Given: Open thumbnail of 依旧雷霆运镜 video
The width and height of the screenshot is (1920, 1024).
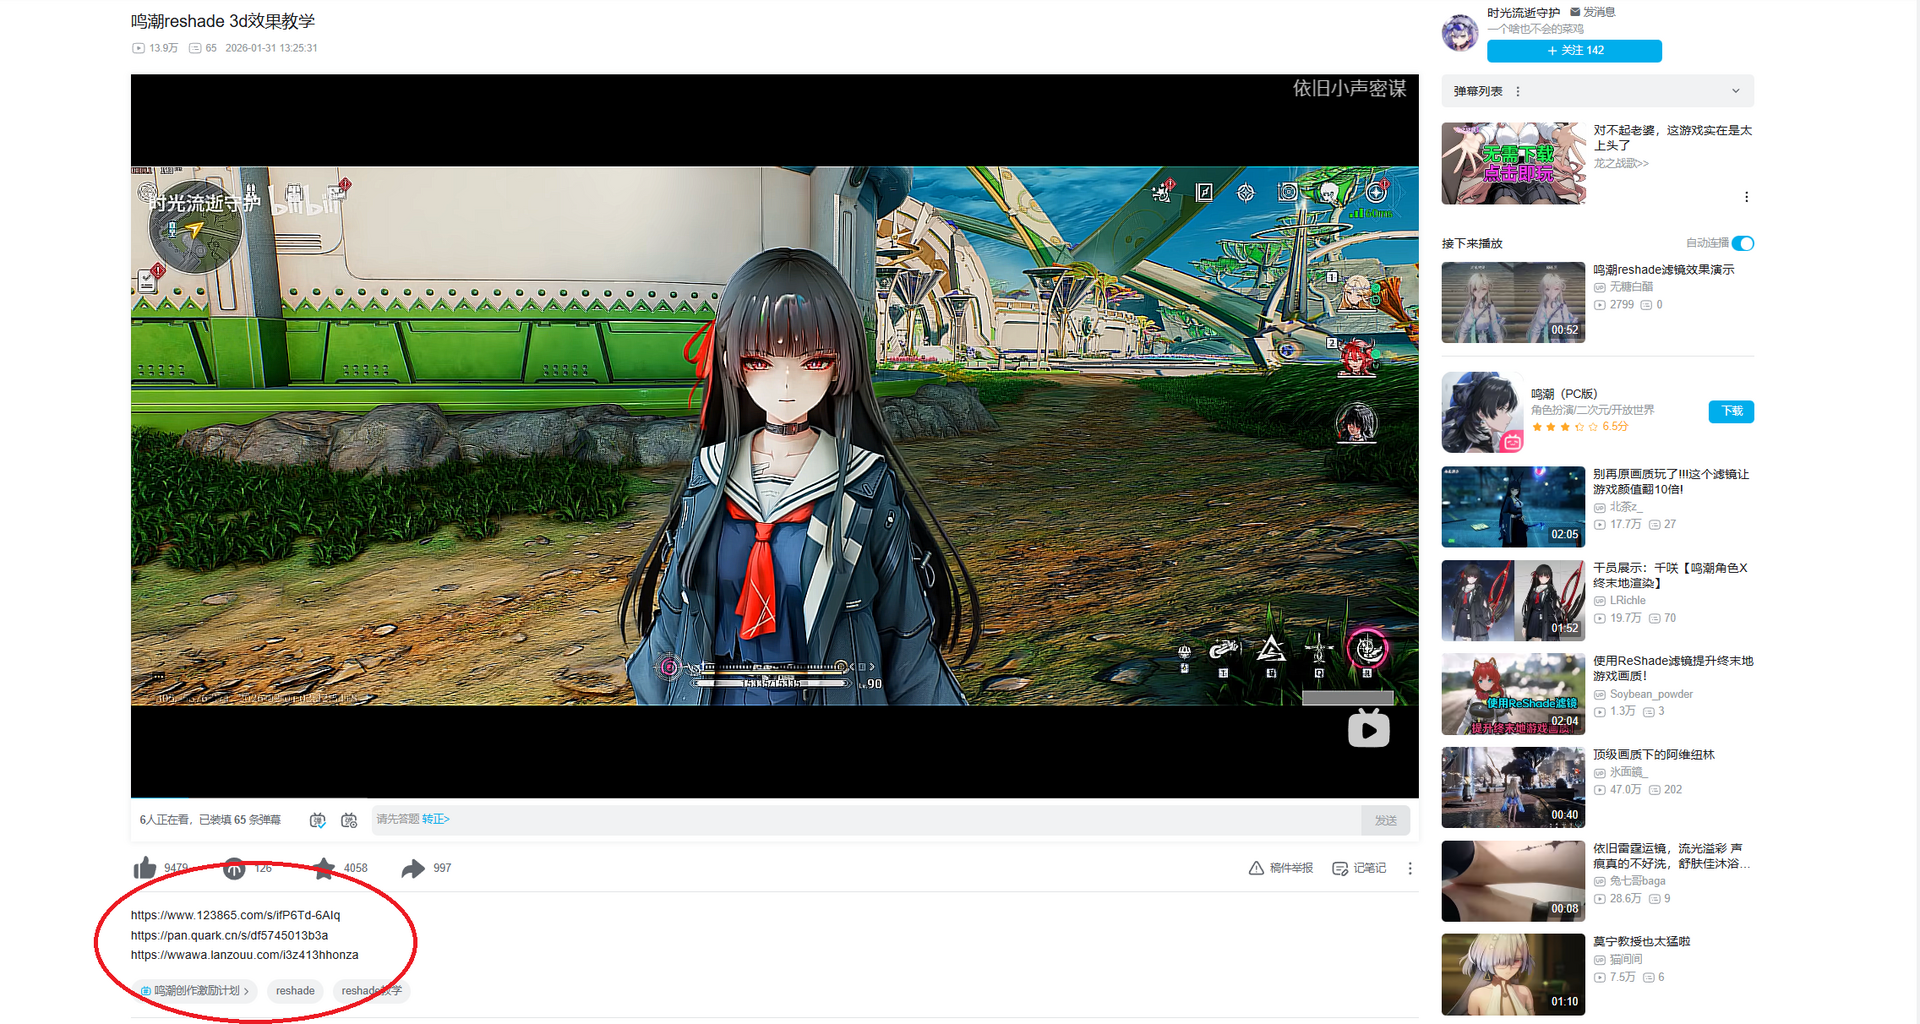Looking at the screenshot, I should [1513, 881].
